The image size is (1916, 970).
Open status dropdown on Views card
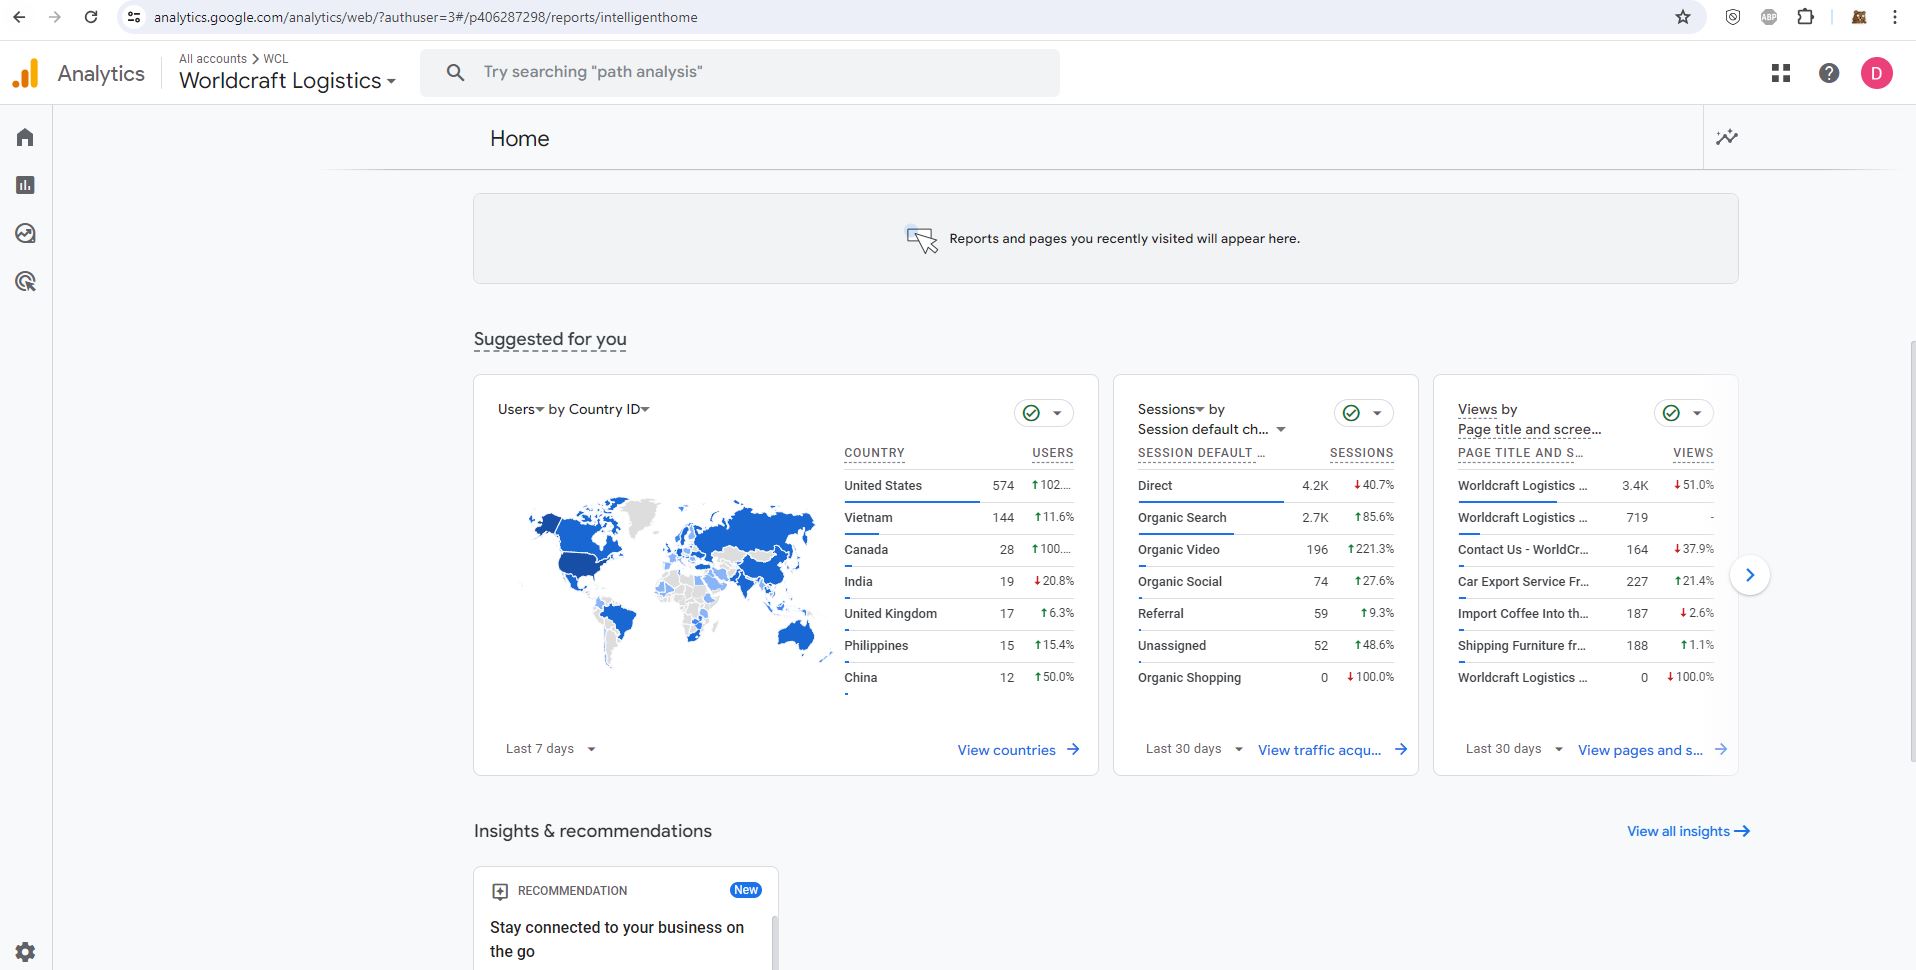[x=1684, y=413]
